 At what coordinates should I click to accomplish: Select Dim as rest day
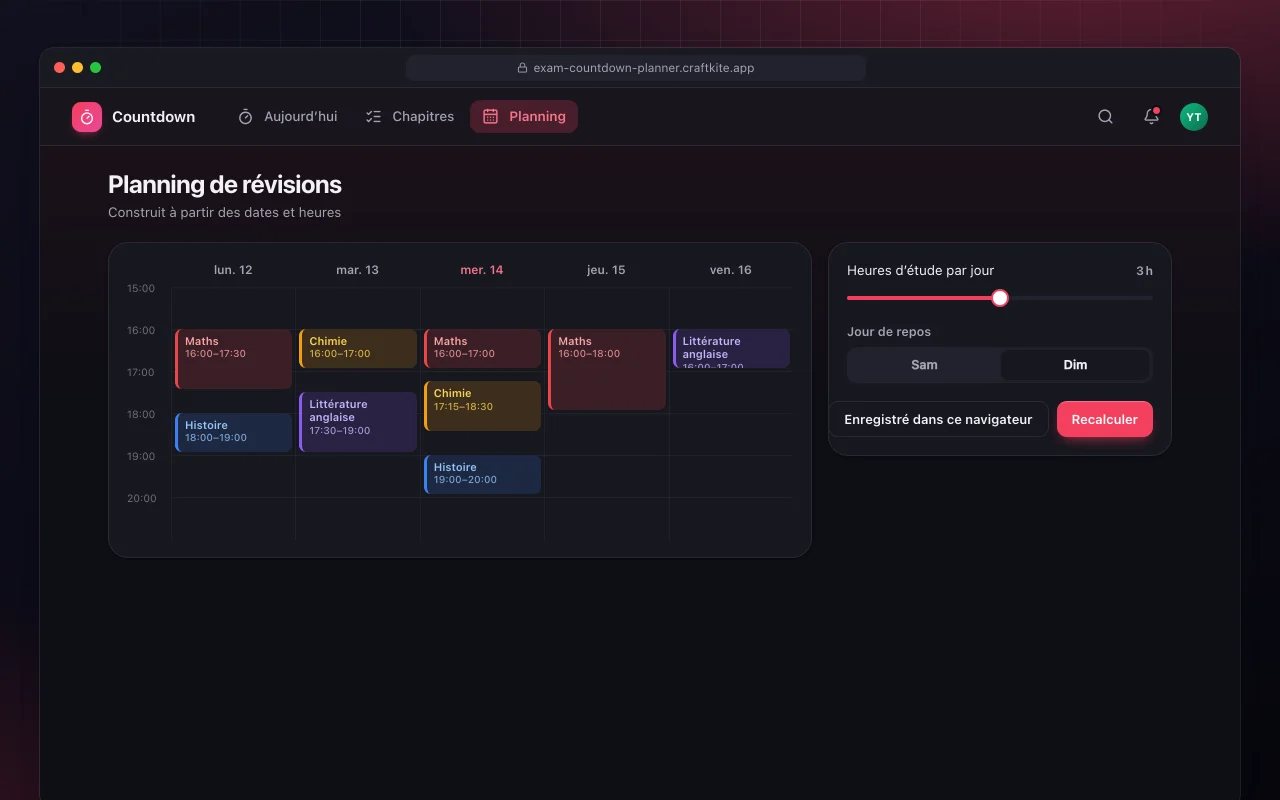1075,365
